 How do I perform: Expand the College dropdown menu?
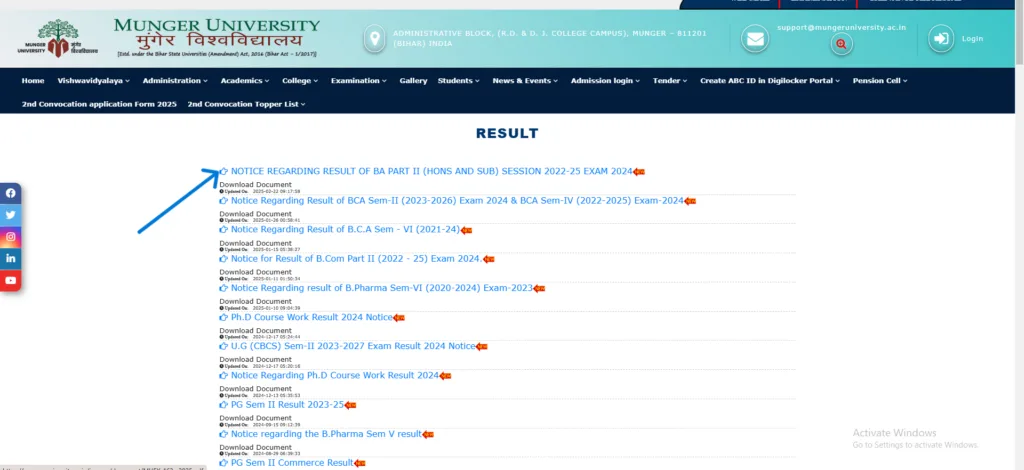[x=300, y=81]
